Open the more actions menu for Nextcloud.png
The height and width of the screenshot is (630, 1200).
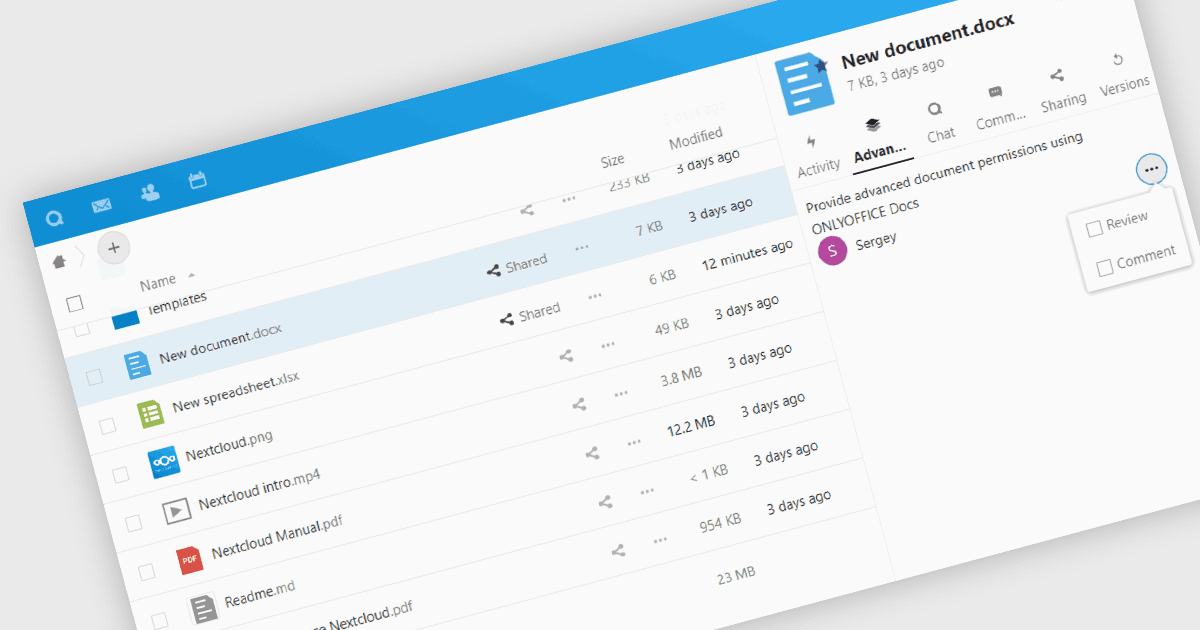[608, 344]
